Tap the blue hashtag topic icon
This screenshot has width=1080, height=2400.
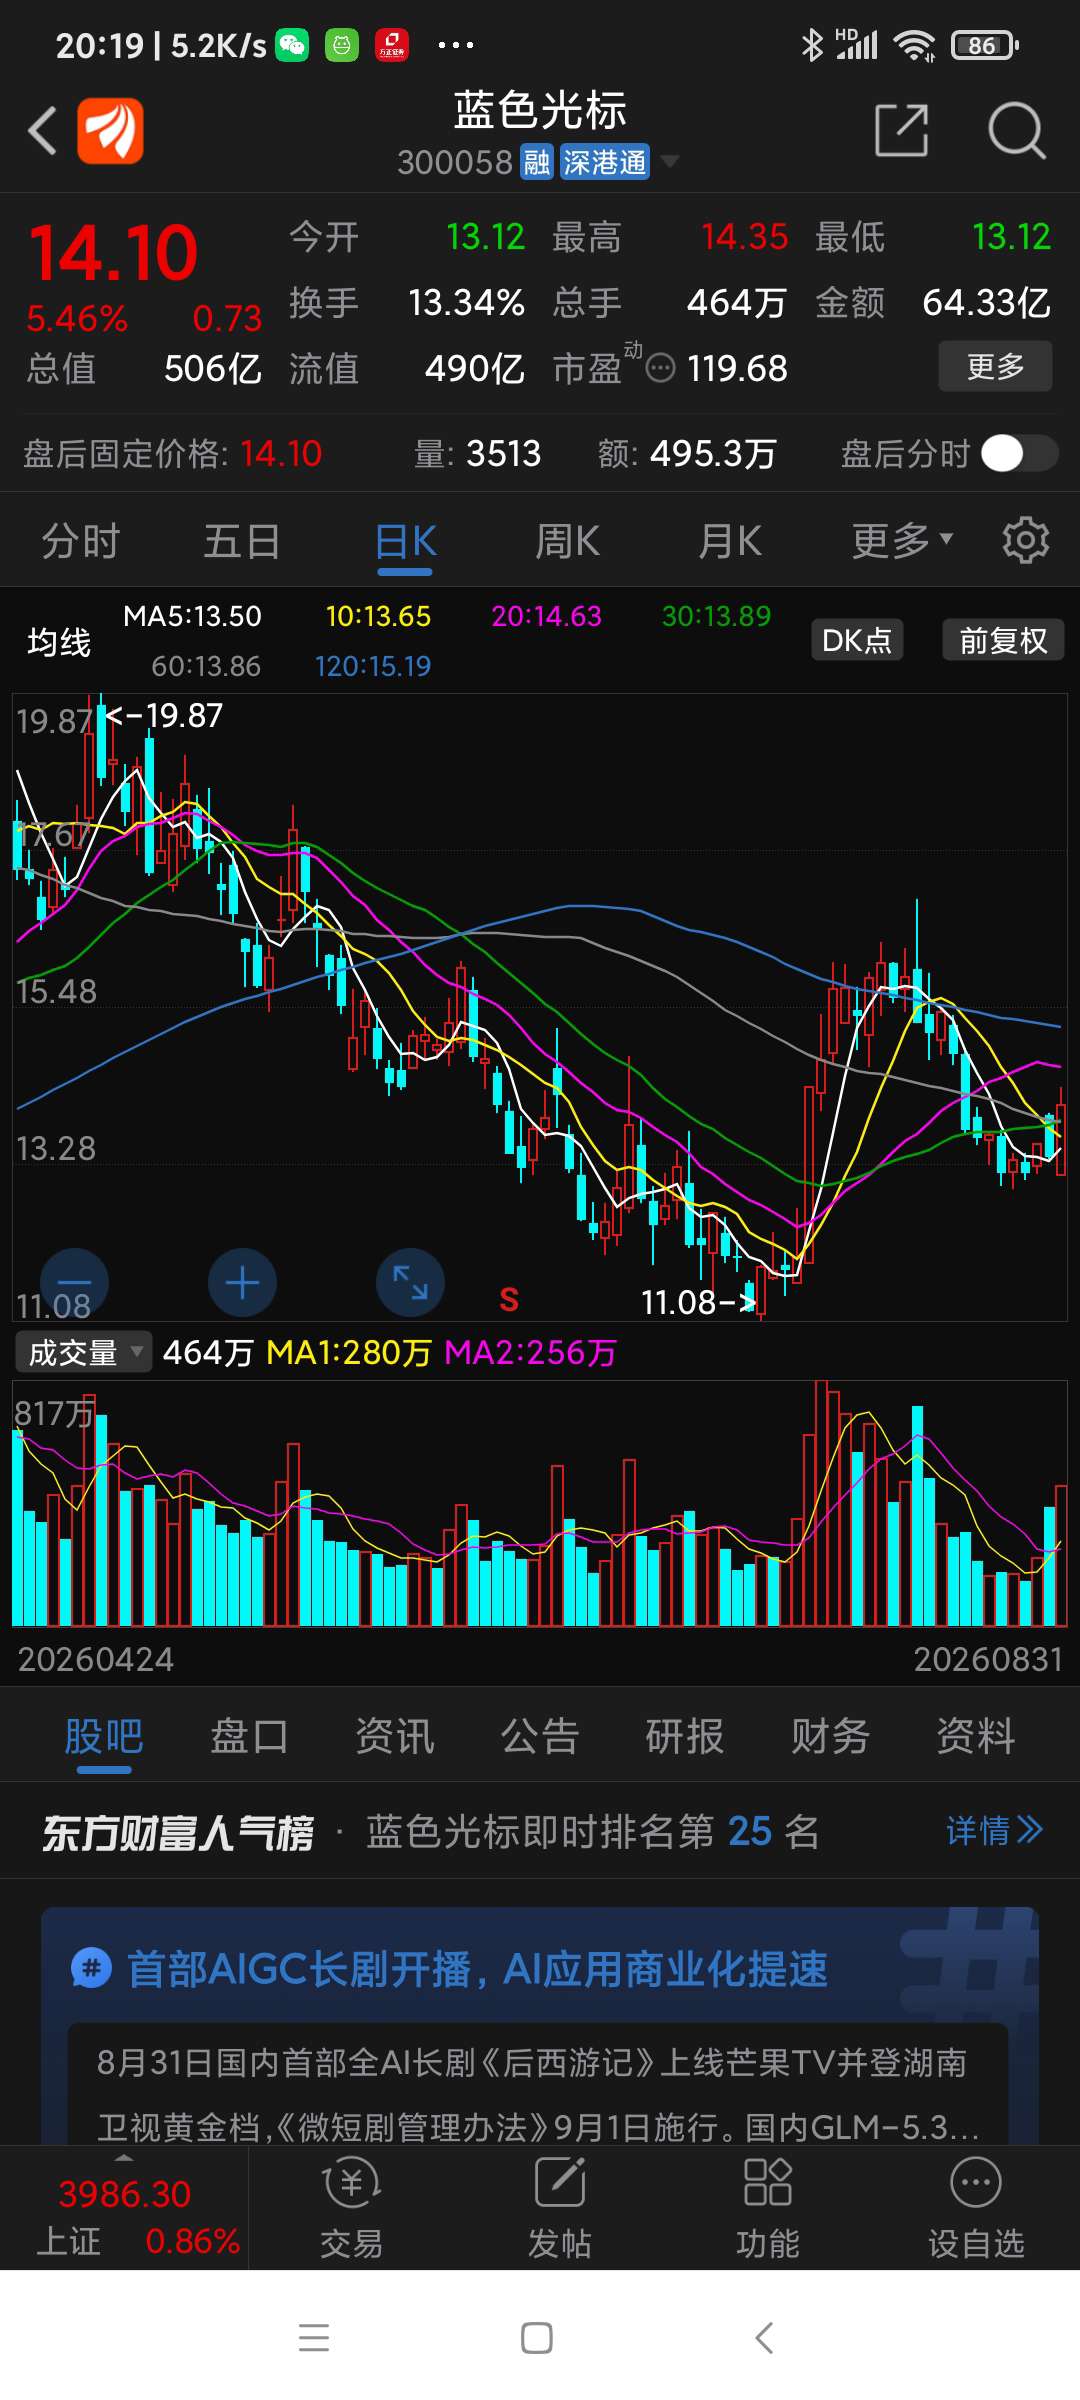[91, 1970]
